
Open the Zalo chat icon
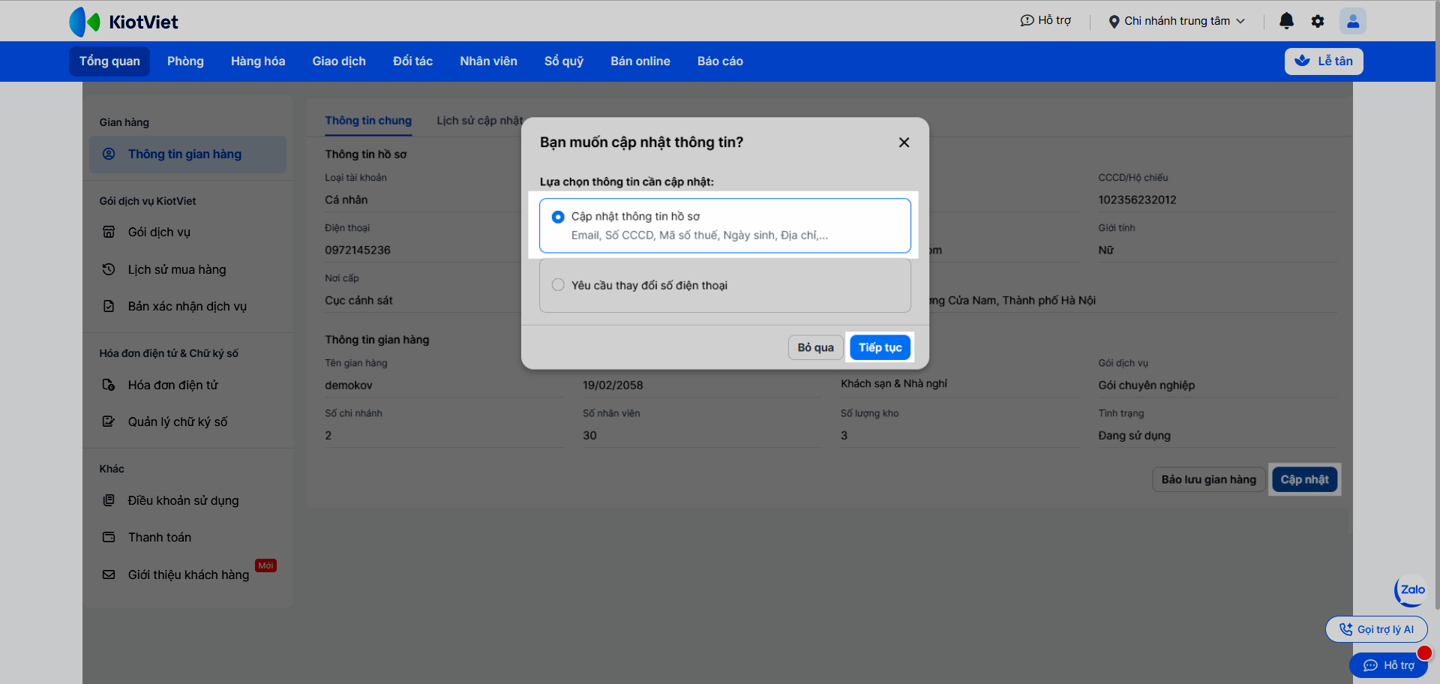[1411, 590]
